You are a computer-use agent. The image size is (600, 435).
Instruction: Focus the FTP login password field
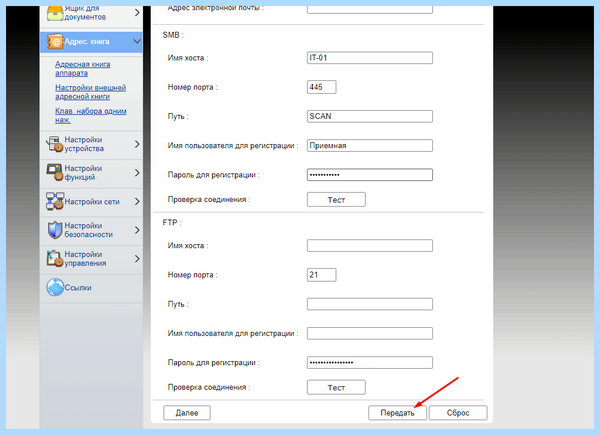370,363
